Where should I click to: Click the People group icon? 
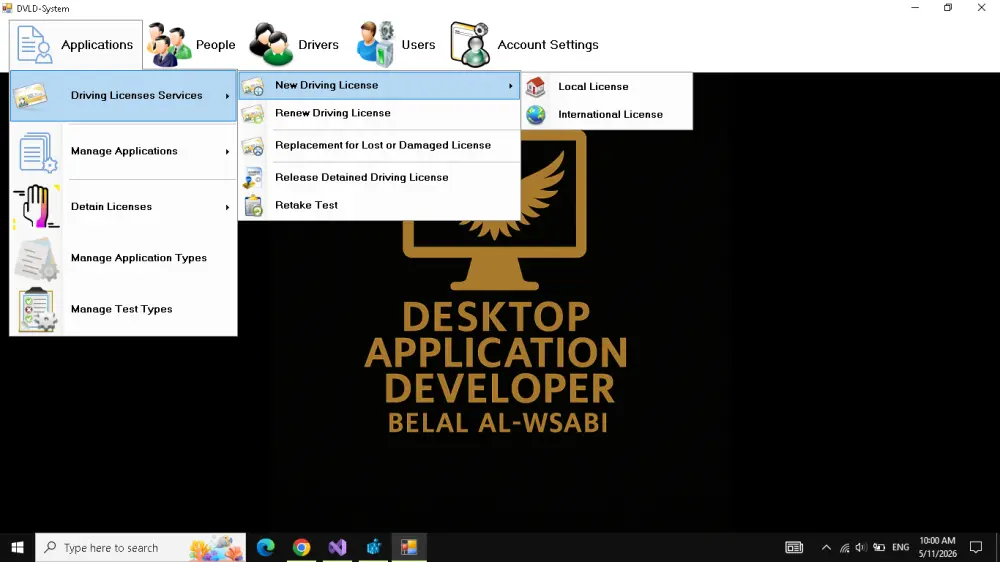point(168,44)
